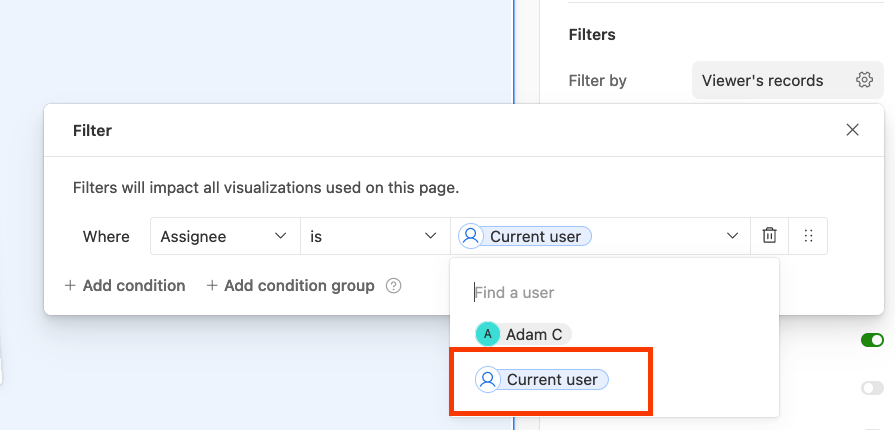Collapse the user value dropdown arrow

pos(732,236)
